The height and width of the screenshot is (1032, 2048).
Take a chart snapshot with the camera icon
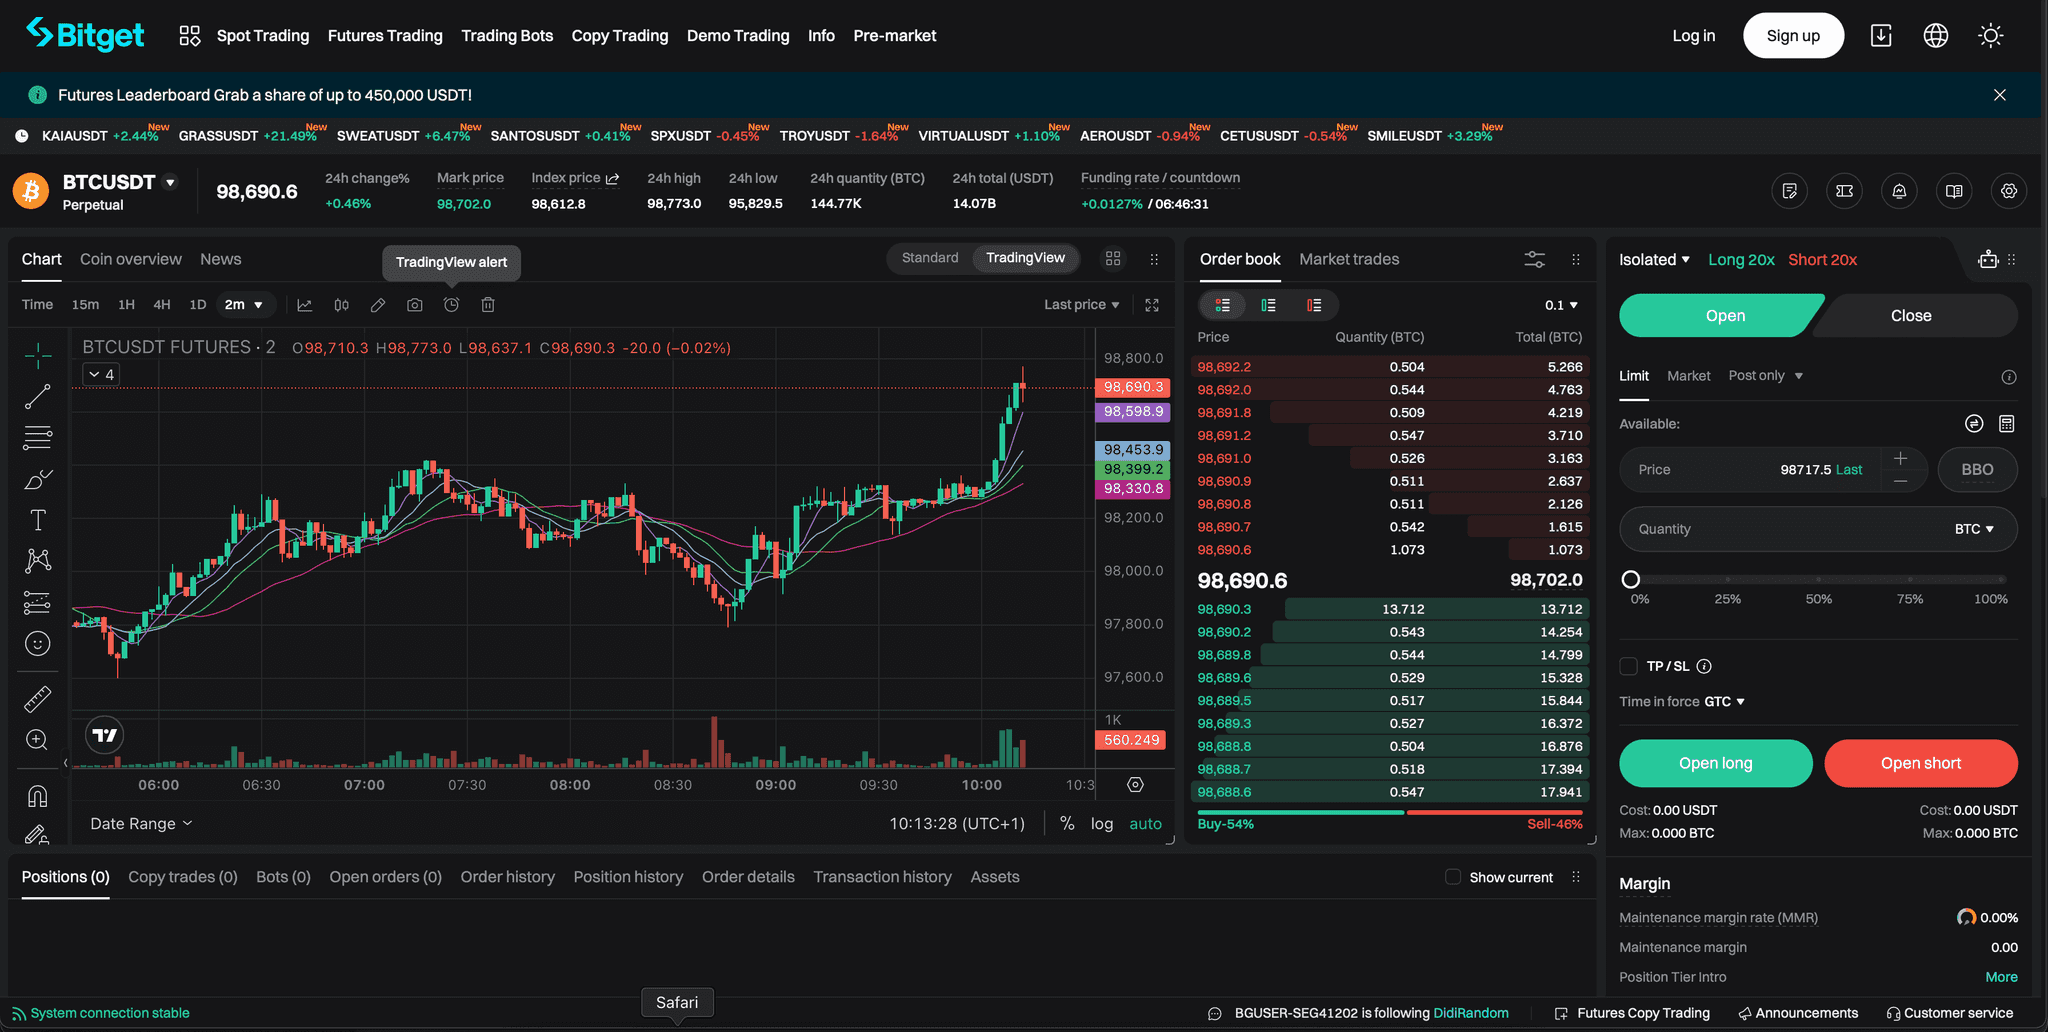[x=414, y=305]
